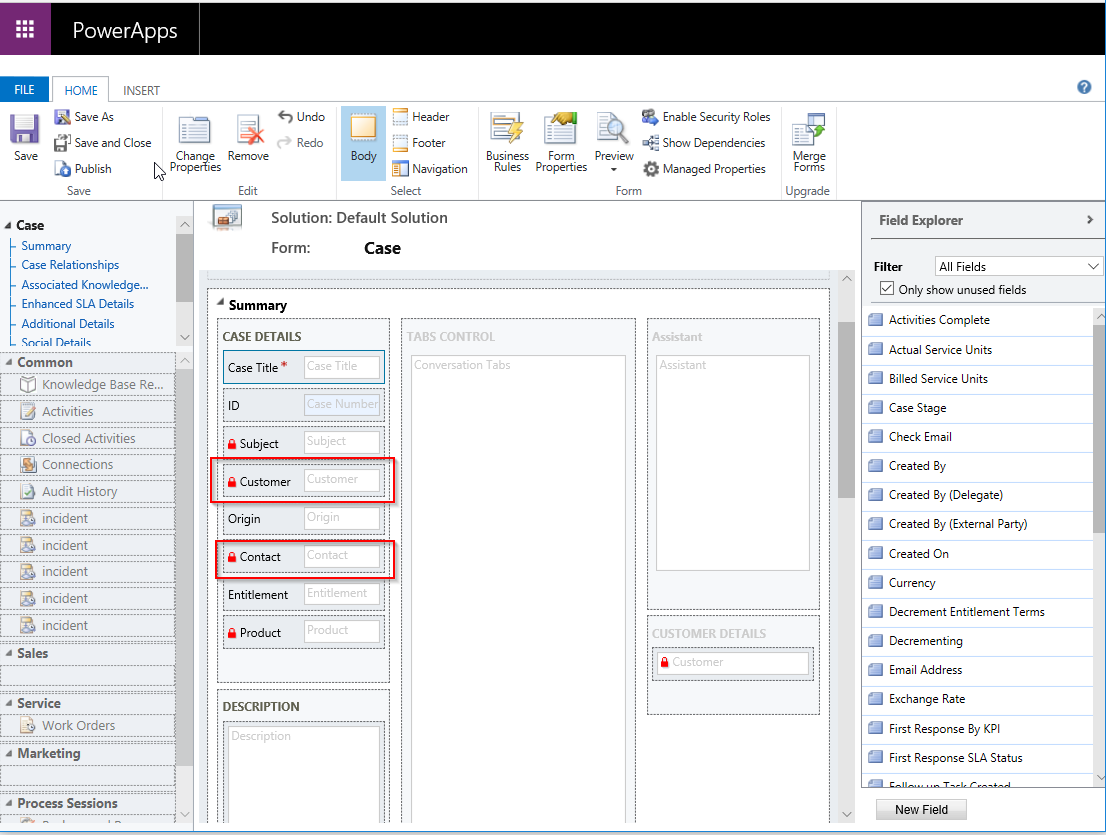1106x835 pixels.
Task: Open Business Rules
Action: coord(507,142)
